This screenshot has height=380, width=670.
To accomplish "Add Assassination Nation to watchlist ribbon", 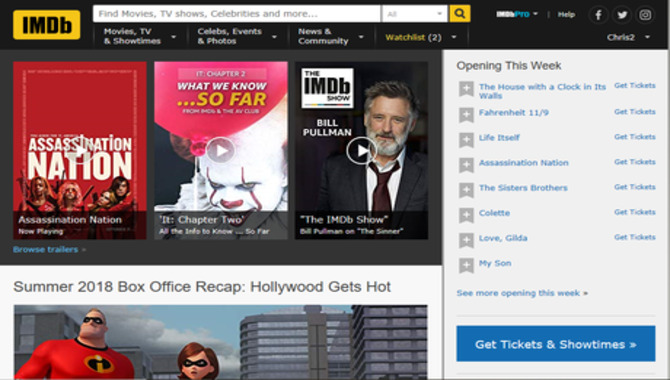I will (466, 165).
